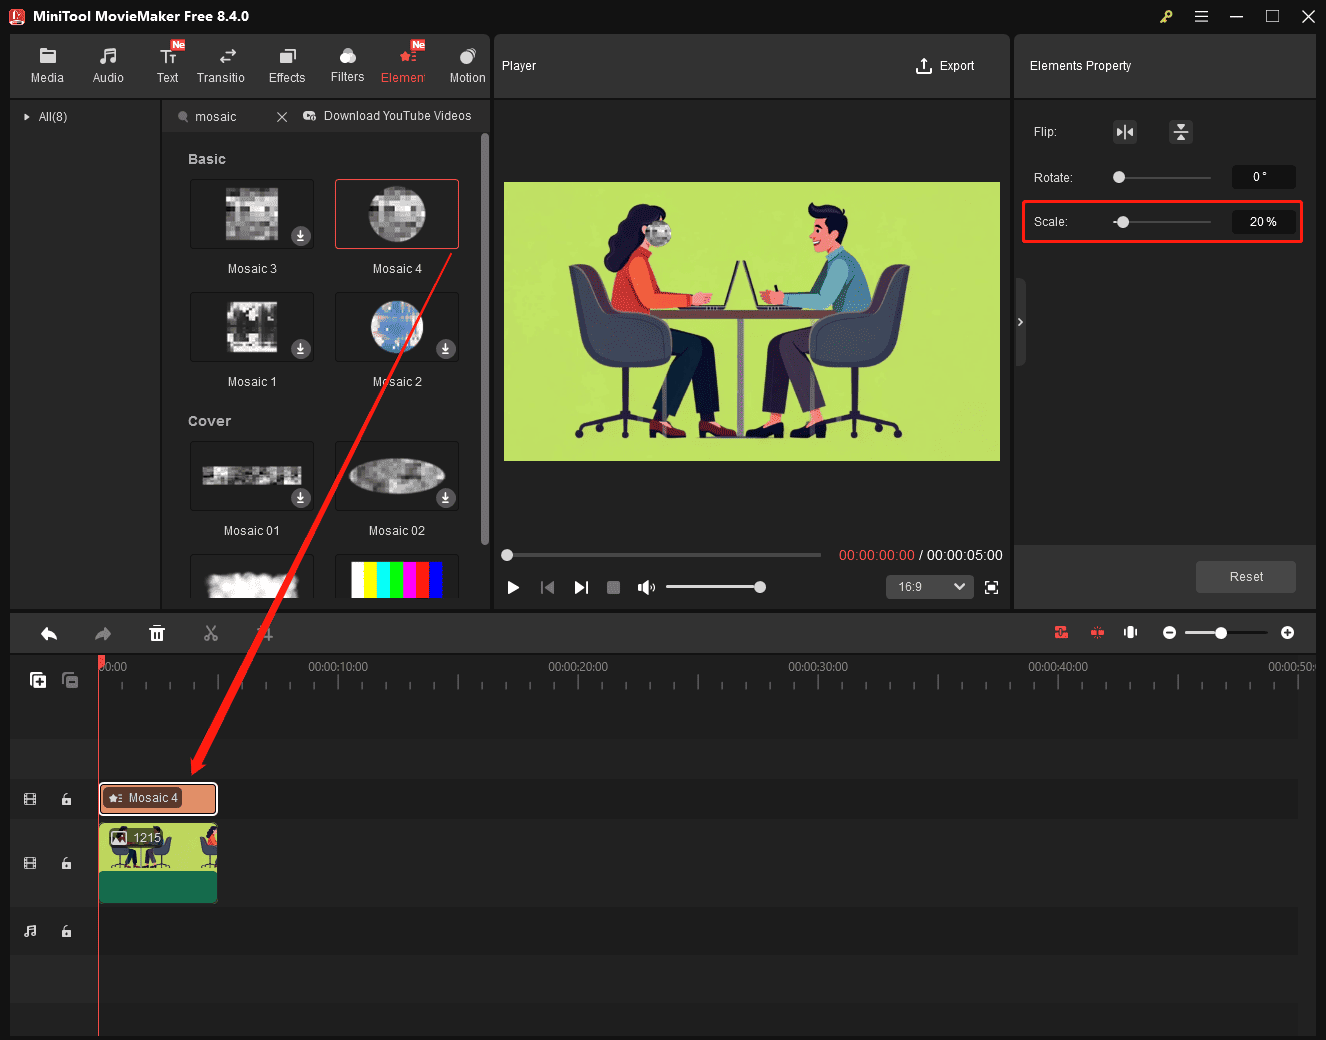Lock the audio track
The image size is (1326, 1040).
coord(66,931)
